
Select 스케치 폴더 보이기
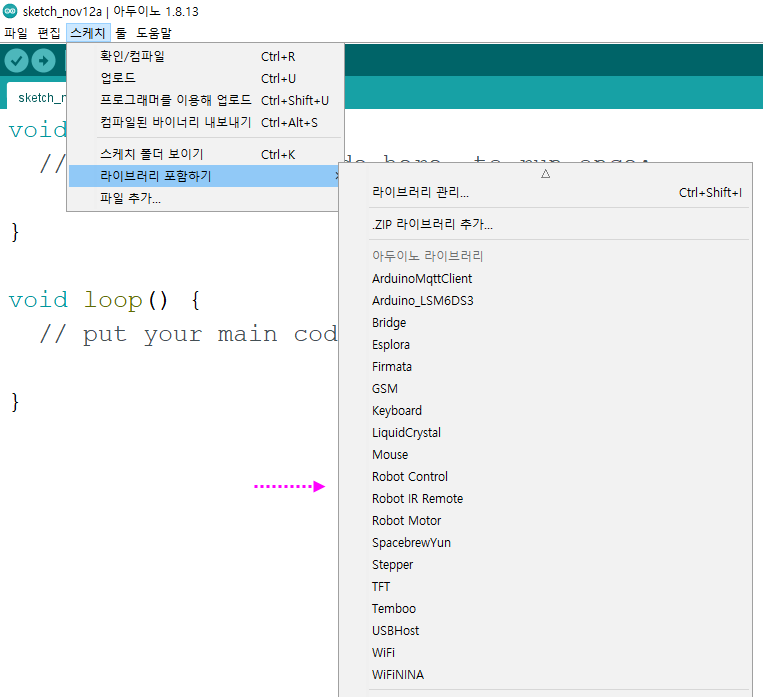(x=205, y=154)
